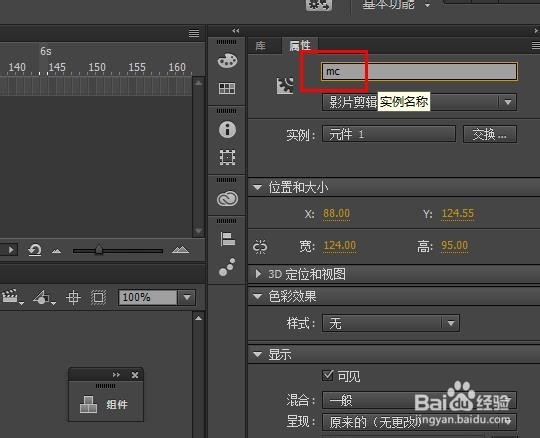
Task: Click the 100% zoom value field
Action: [148, 297]
